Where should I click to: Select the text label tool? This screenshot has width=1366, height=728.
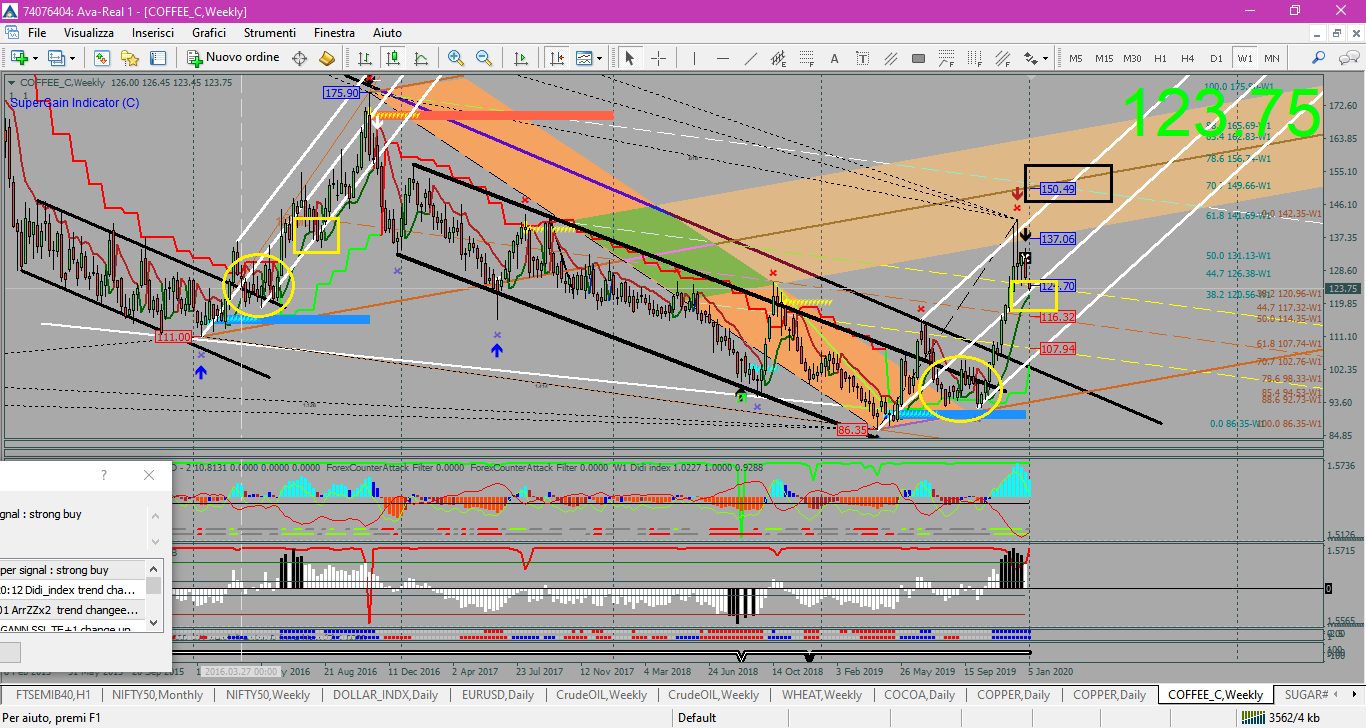862,58
